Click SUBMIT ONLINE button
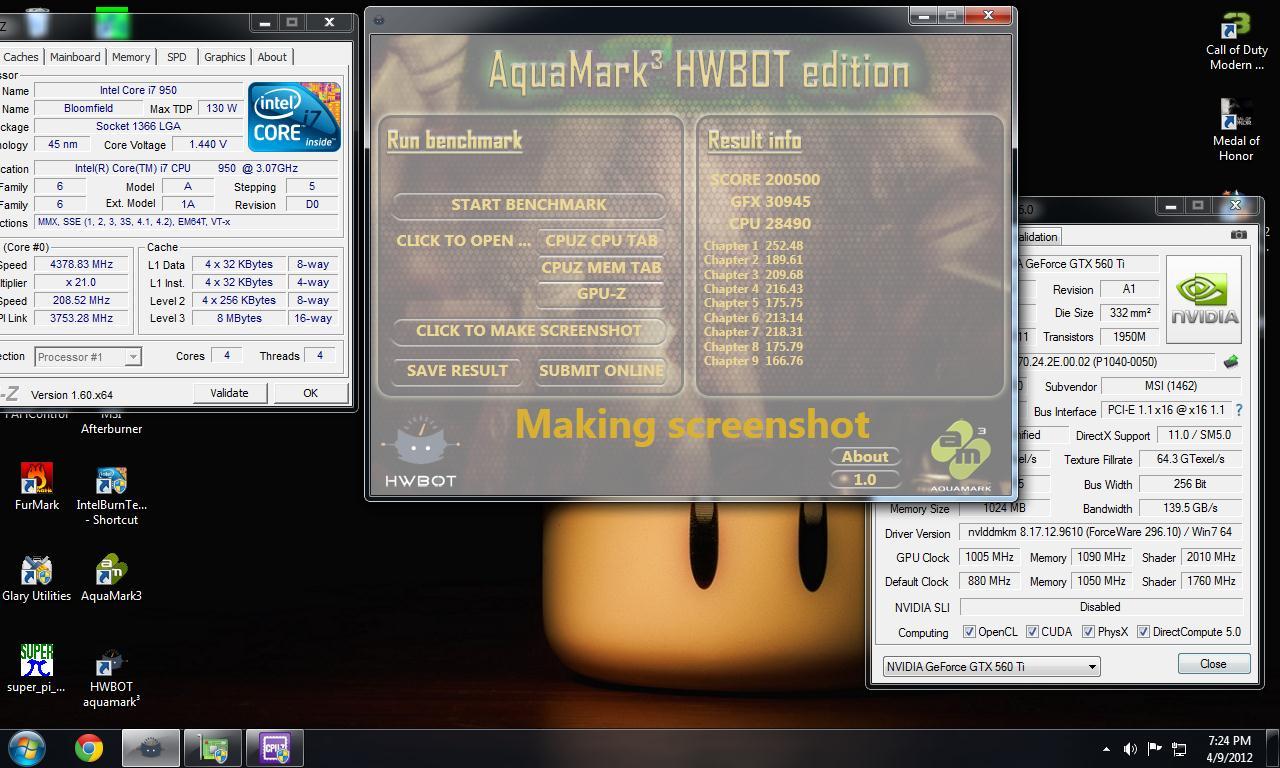 (x=601, y=370)
